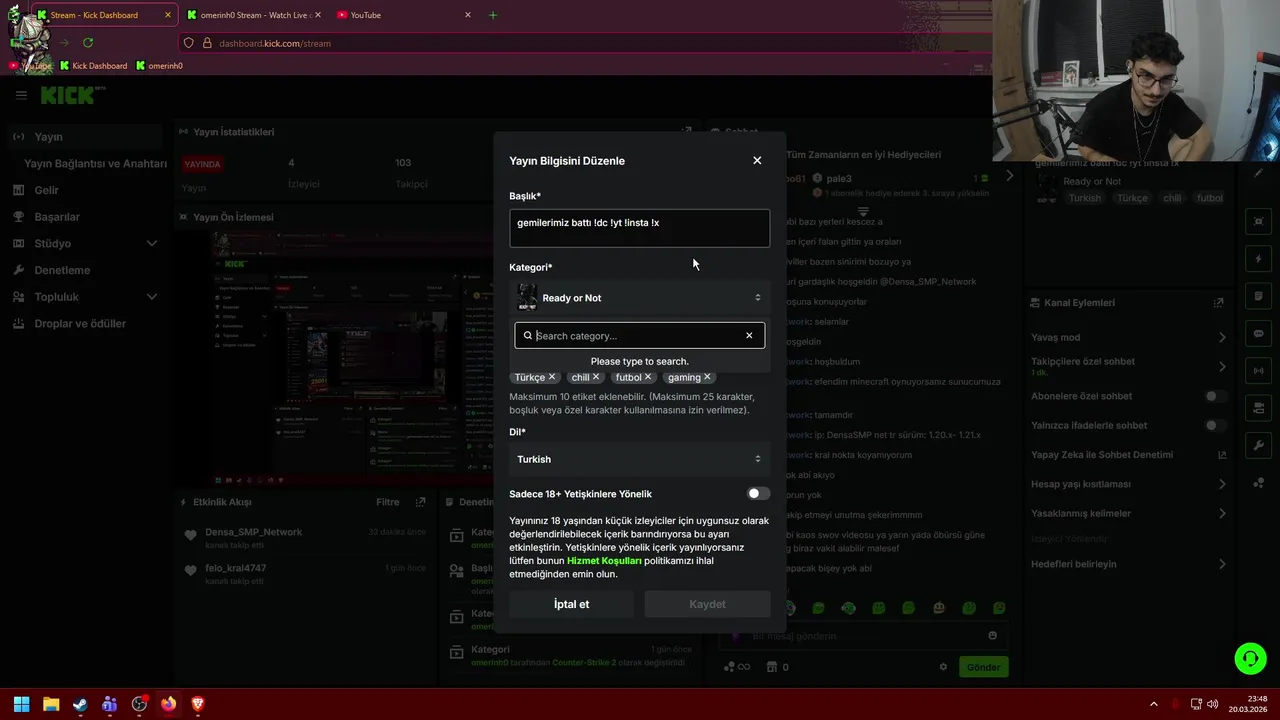Click the İptal et button

pyautogui.click(x=571, y=604)
